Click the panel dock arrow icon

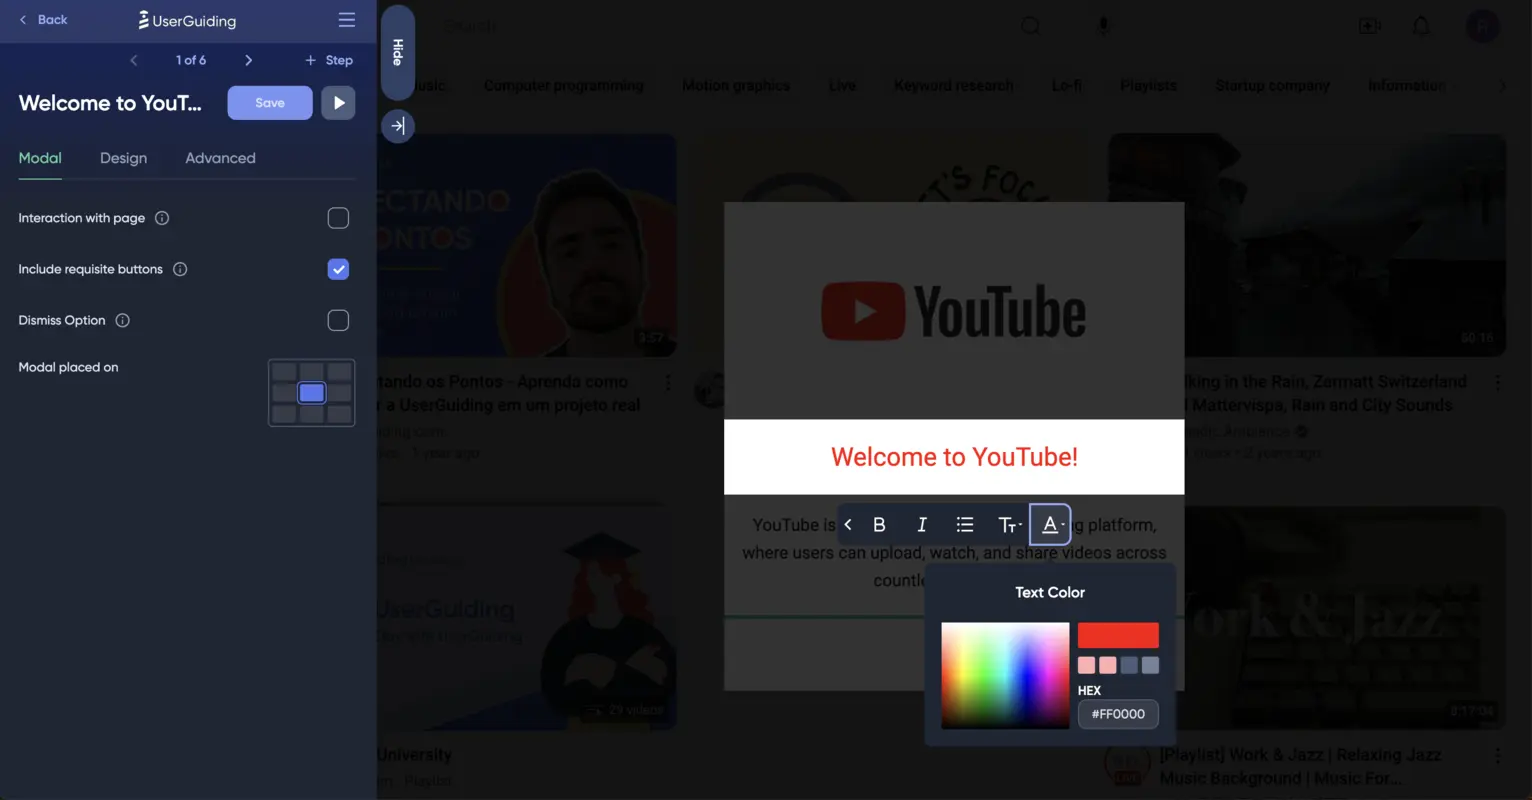(x=398, y=126)
